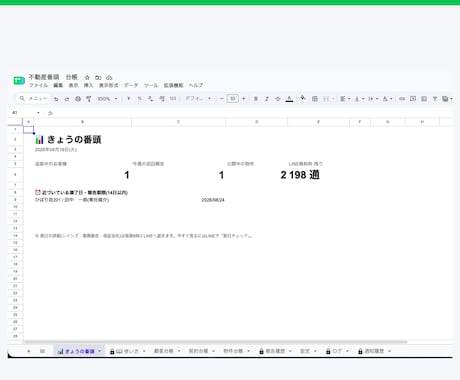Open the データ menu
460x380 pixels.
[x=131, y=85]
